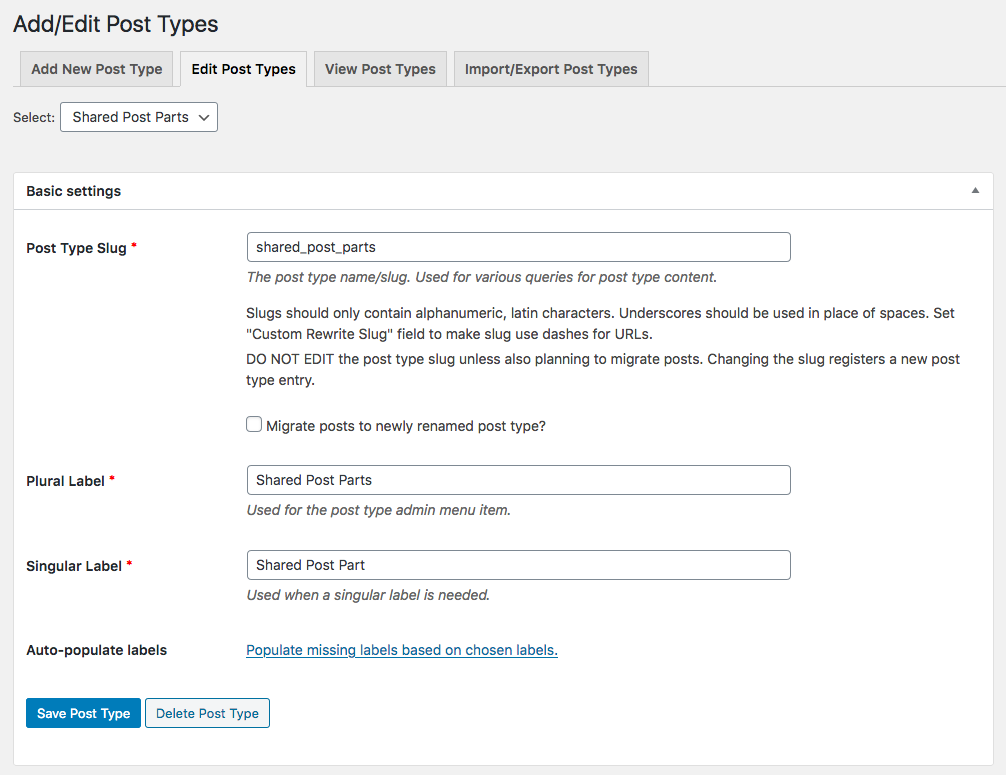
Task: Click into the Plural Label text box
Action: point(518,480)
